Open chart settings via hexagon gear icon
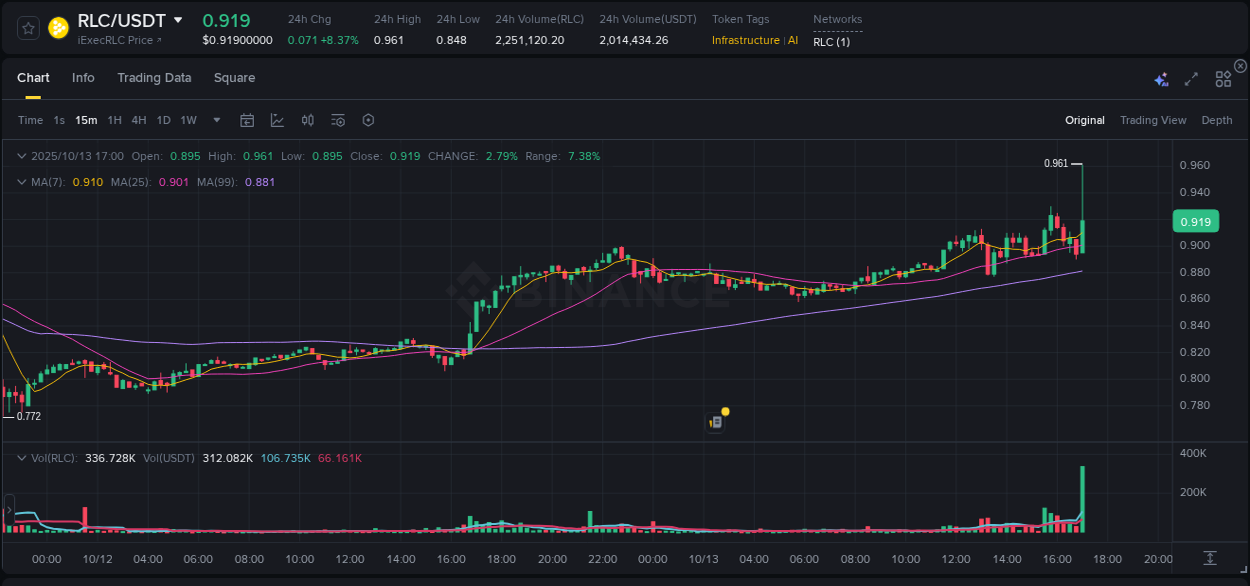Viewport: 1250px width, 586px height. 368,119
